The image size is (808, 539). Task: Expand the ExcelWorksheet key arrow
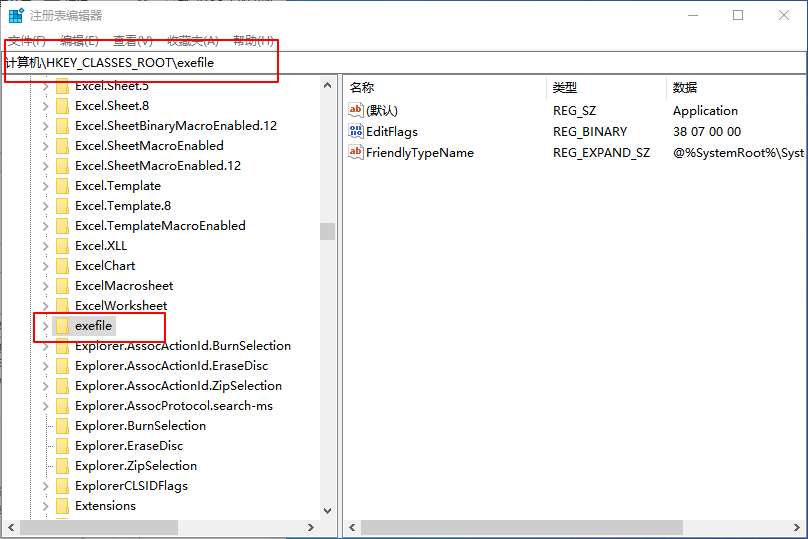pyautogui.click(x=45, y=306)
